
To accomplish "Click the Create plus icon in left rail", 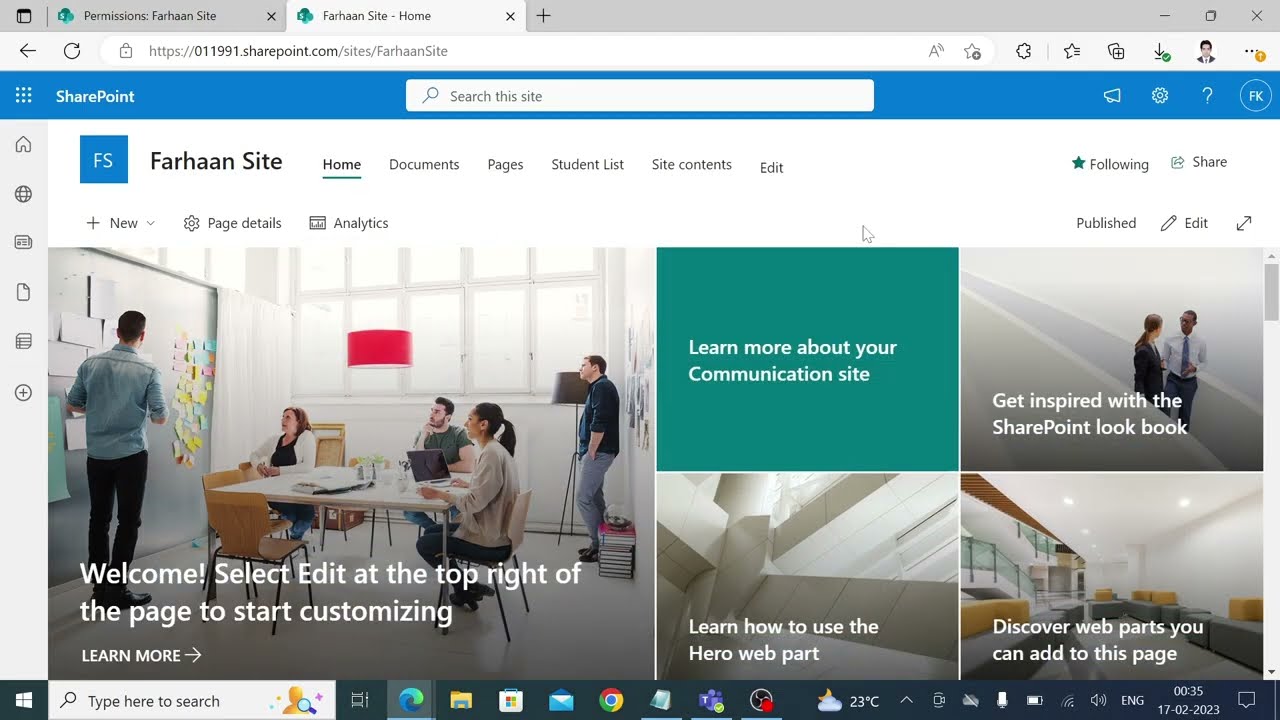I will coord(23,393).
